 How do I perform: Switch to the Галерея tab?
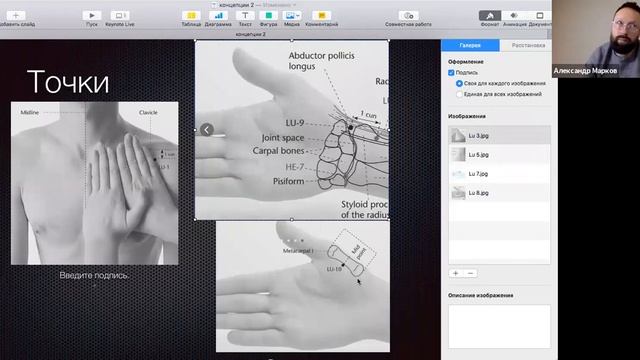[470, 45]
